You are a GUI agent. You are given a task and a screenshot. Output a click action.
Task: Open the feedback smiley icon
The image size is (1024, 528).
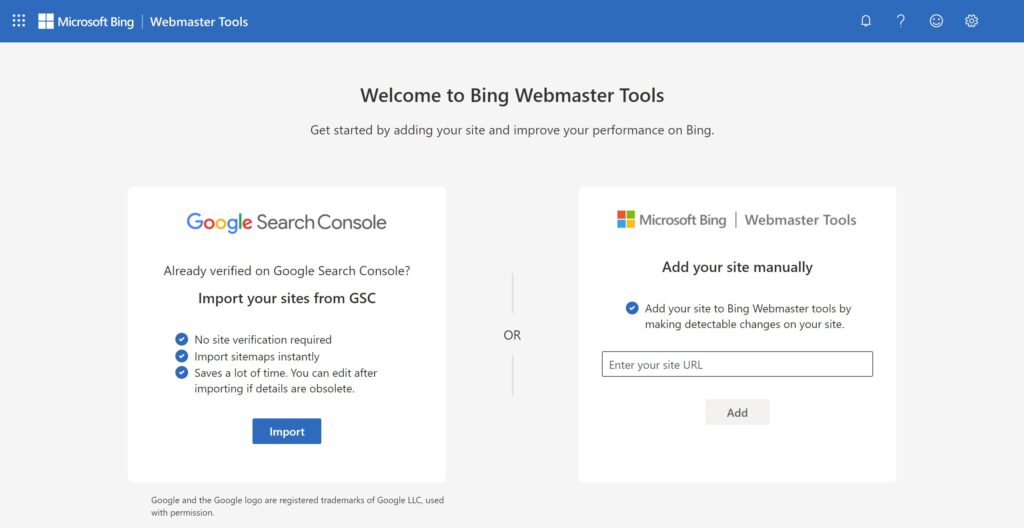coord(936,21)
